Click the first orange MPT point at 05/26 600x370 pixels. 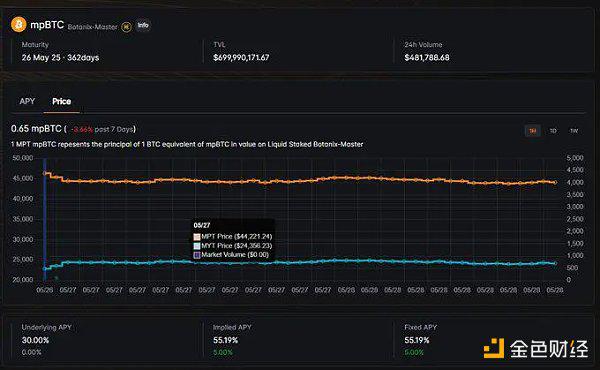[x=45, y=173]
